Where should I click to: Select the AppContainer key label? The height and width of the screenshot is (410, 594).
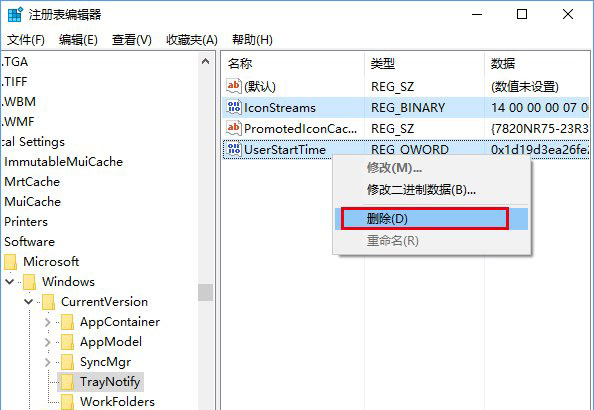pyautogui.click(x=120, y=322)
